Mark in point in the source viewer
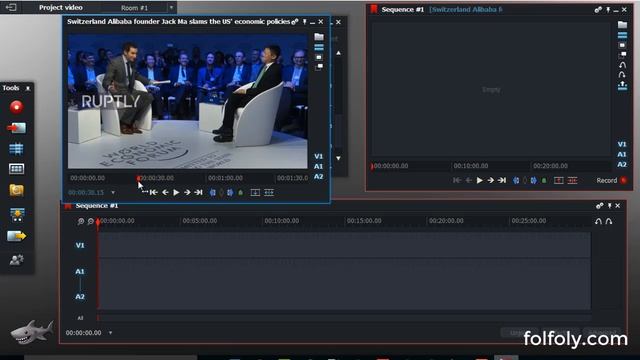This screenshot has width=640, height=360. pyautogui.click(x=213, y=192)
